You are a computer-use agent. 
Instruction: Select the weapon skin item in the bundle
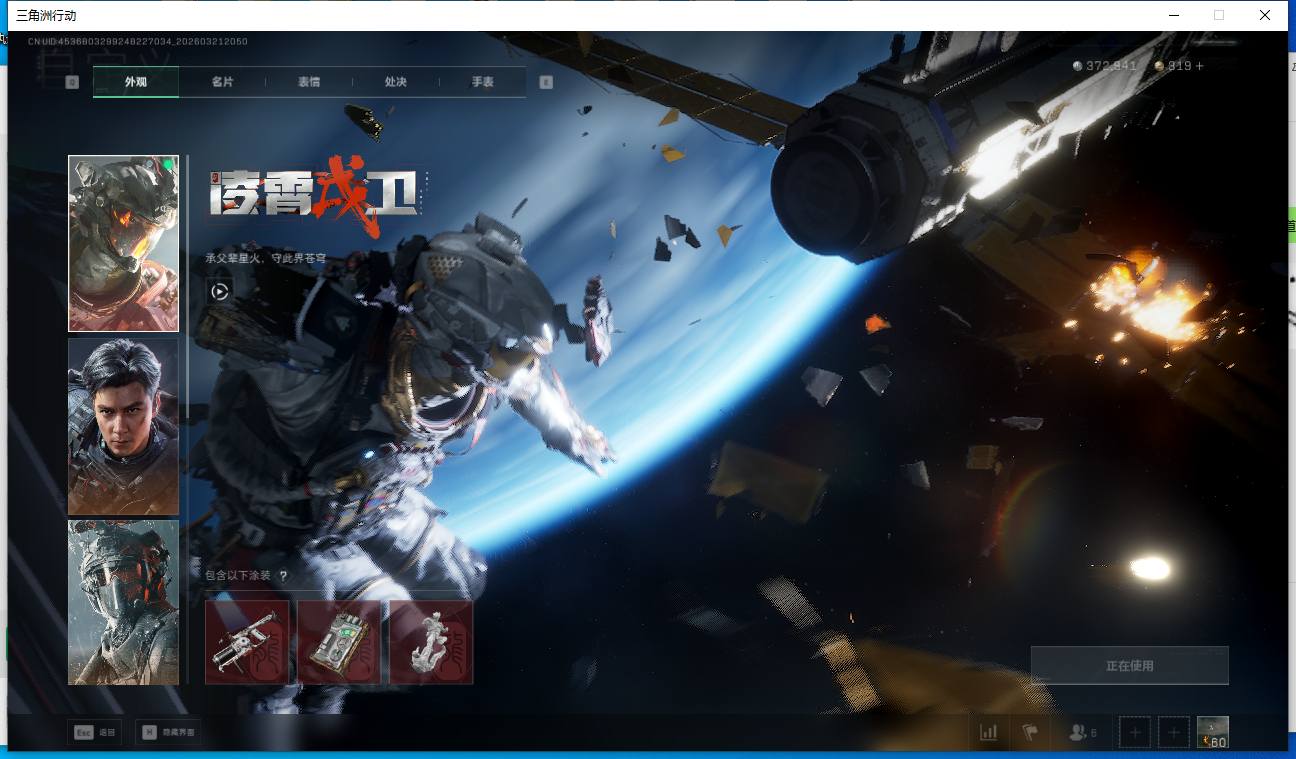(x=247, y=642)
